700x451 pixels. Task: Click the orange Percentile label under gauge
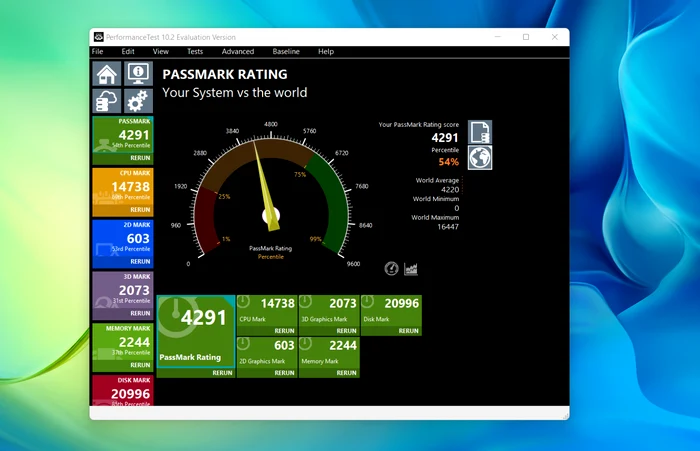tap(271, 257)
